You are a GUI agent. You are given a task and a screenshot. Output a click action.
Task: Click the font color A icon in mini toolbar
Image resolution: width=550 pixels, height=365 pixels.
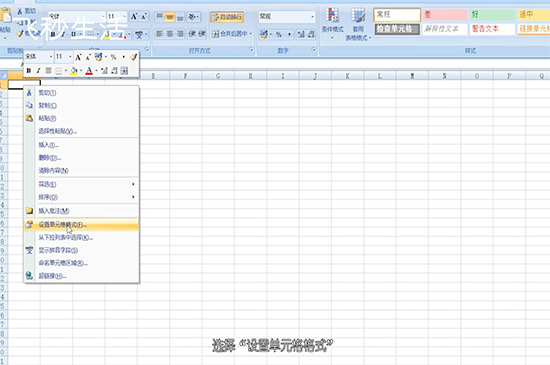[89, 71]
